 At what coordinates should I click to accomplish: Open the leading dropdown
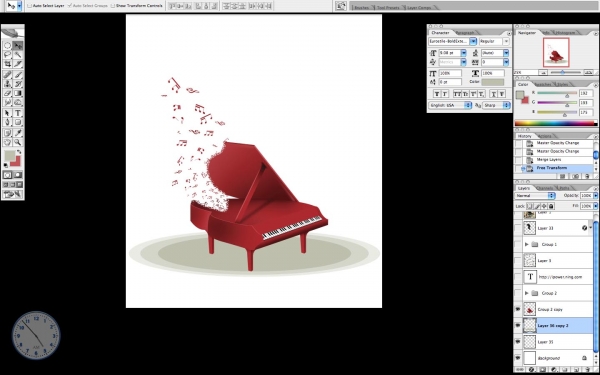point(506,53)
